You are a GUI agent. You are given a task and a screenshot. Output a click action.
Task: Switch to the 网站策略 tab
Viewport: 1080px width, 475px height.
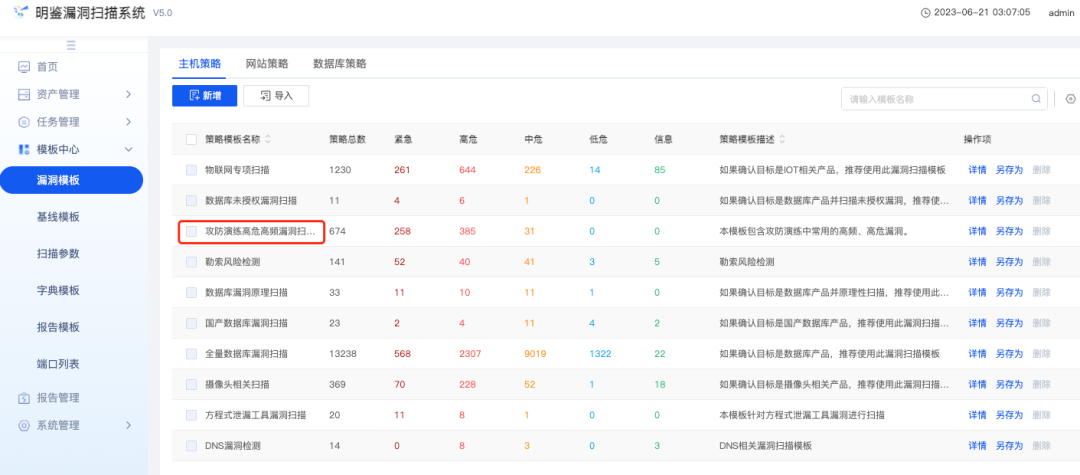point(267,63)
